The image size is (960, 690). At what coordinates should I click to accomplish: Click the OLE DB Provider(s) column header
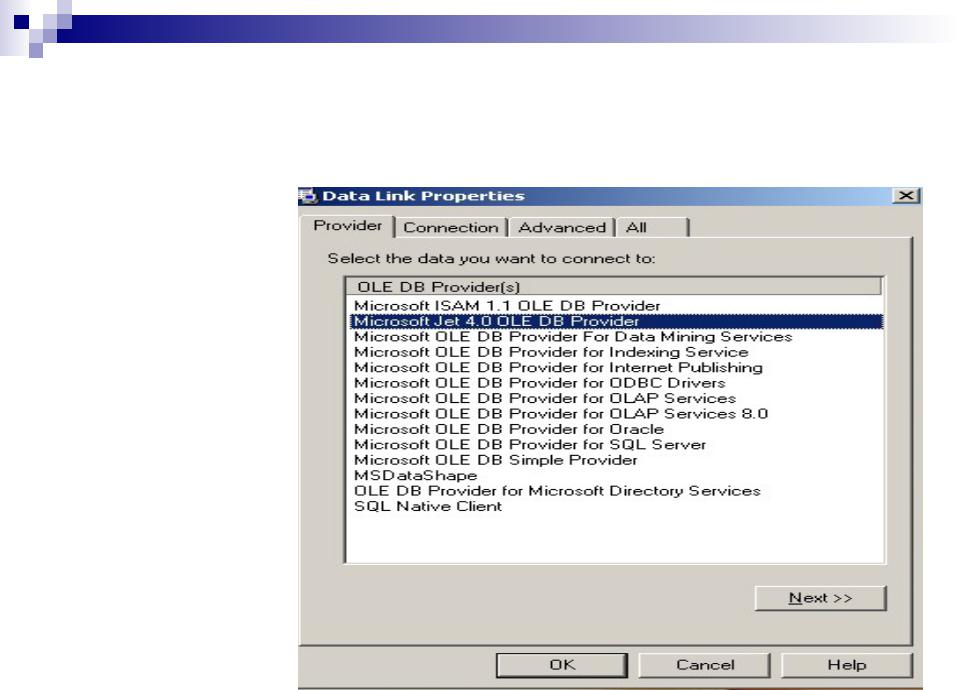pyautogui.click(x=613, y=287)
